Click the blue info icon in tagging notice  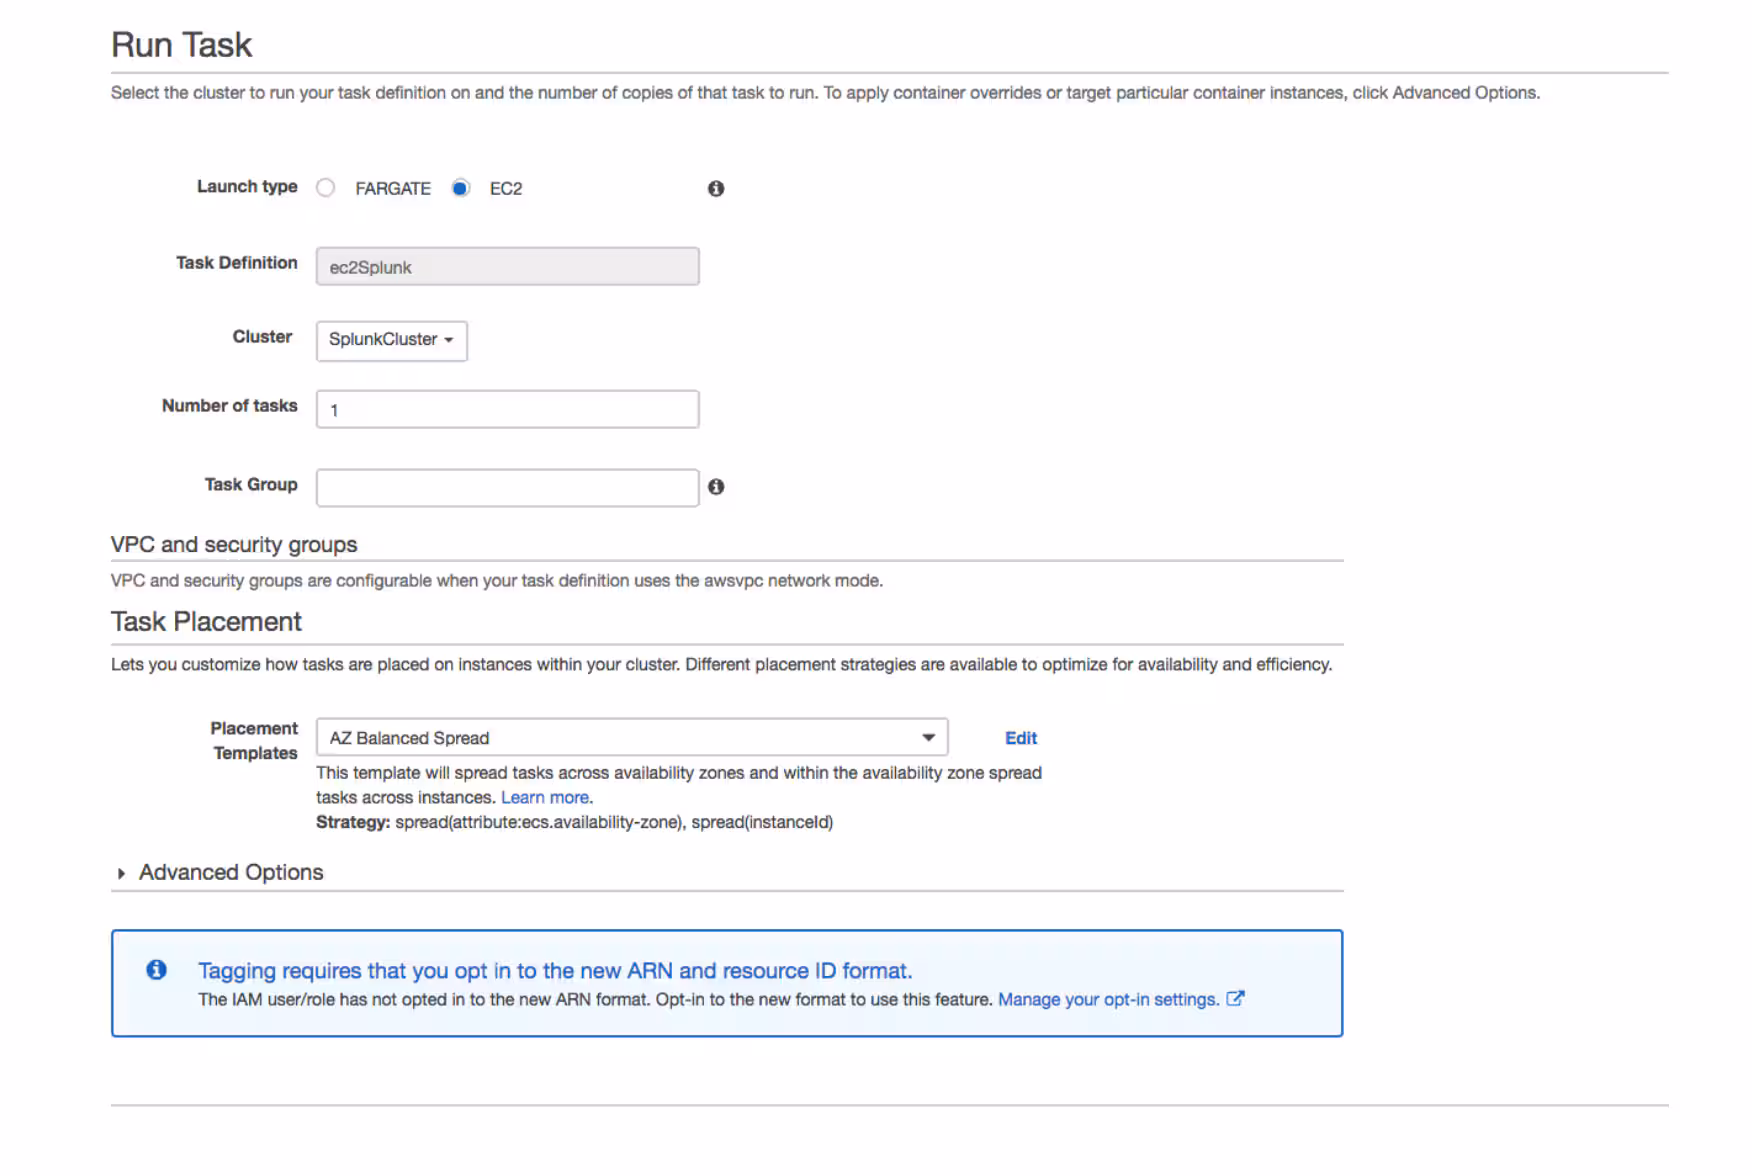(157, 970)
